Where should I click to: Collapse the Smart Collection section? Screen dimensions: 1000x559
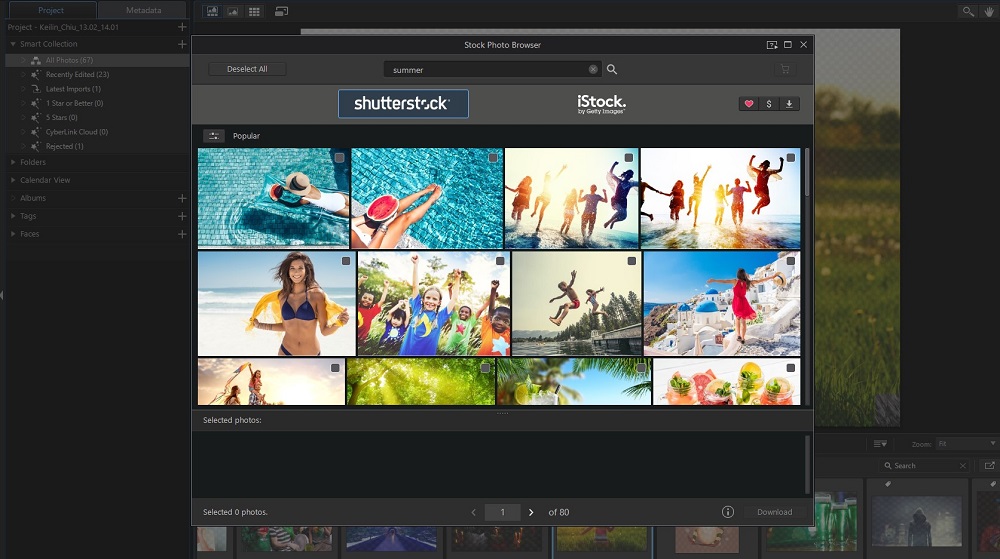pyautogui.click(x=13, y=44)
